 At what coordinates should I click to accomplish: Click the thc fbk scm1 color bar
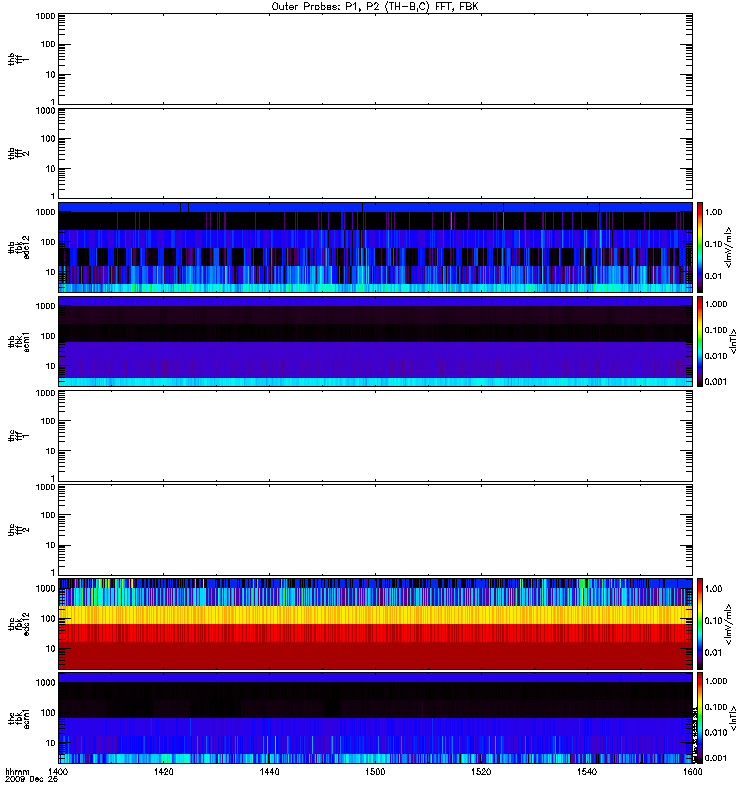(699, 718)
